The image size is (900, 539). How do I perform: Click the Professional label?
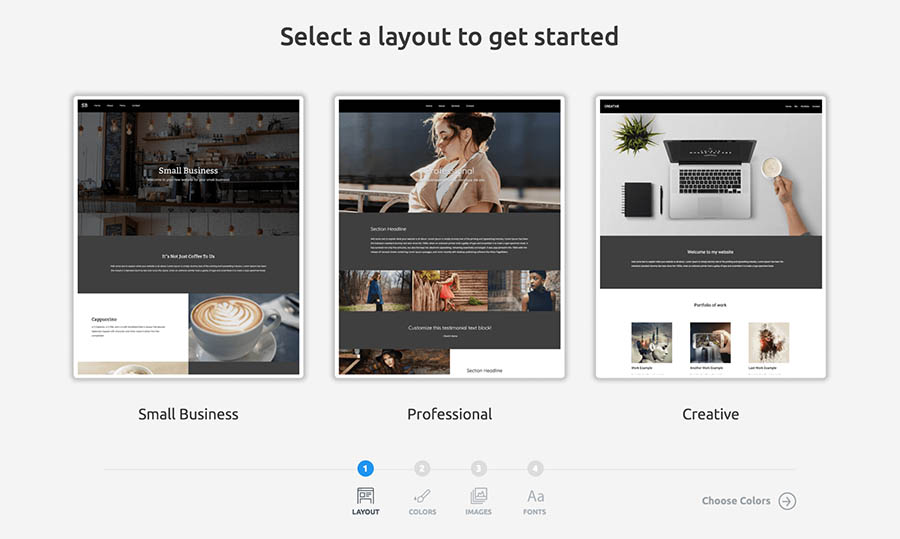point(449,414)
